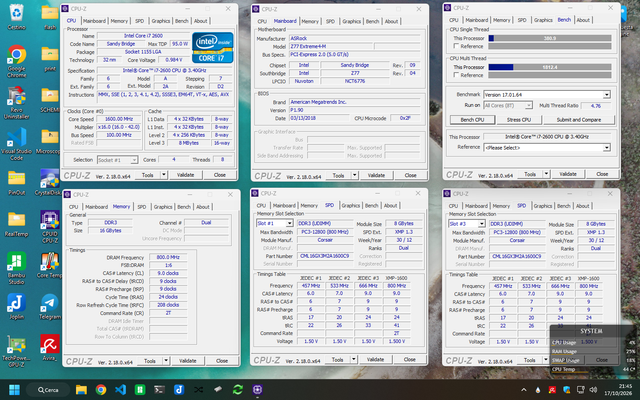Start benchmark with Bench CPU button
The image size is (640, 400).
pyautogui.click(x=472, y=120)
